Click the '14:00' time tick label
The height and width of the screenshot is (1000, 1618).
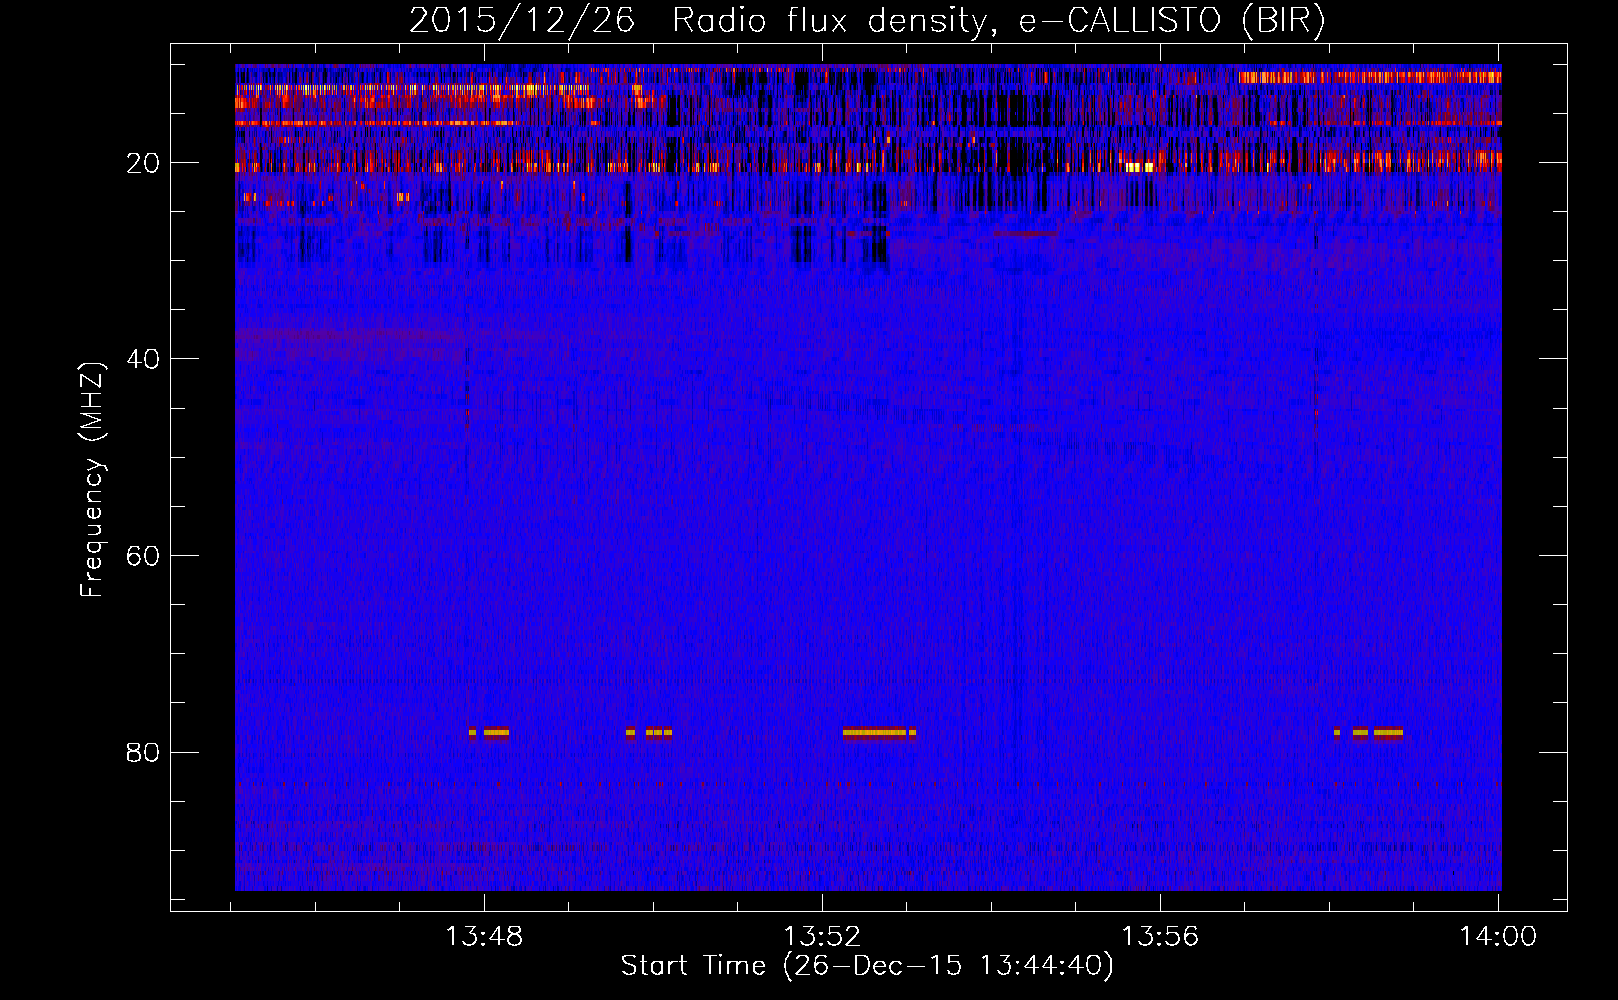(1498, 937)
